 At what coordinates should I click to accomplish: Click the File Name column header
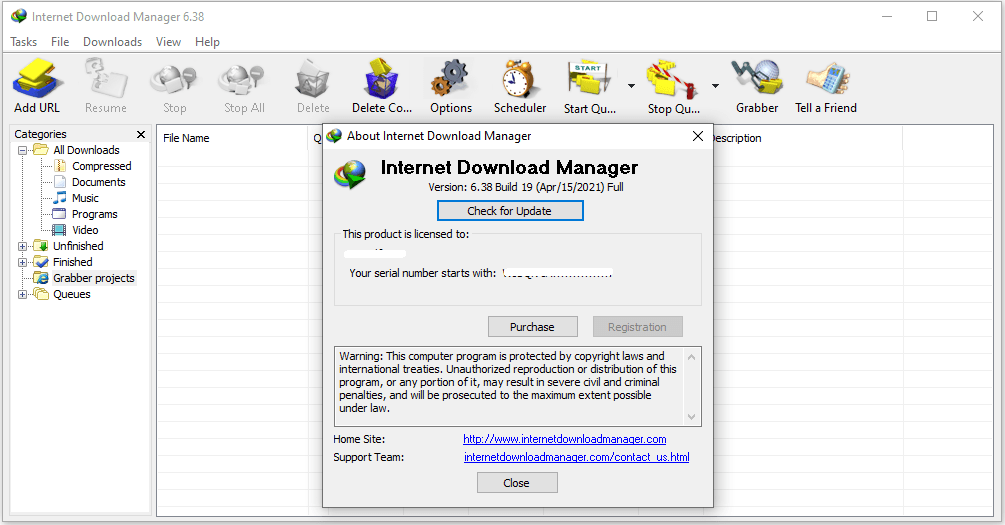pyautogui.click(x=232, y=138)
